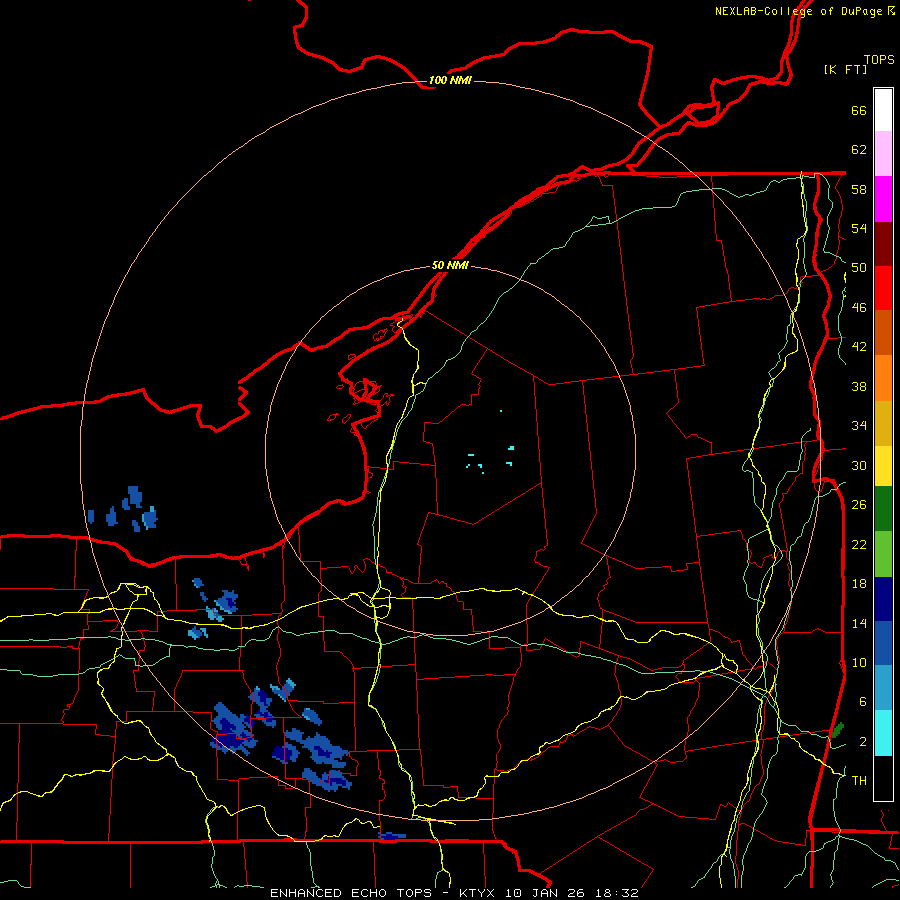The width and height of the screenshot is (900, 900).
Task: Click the "10" legend value on the scale
Action: point(859,663)
